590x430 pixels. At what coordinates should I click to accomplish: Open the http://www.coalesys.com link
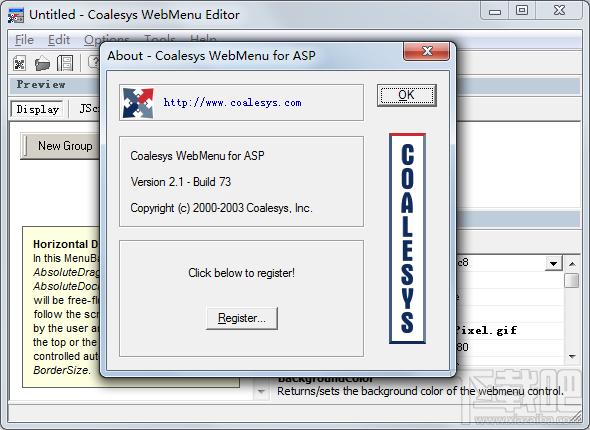click(x=232, y=102)
